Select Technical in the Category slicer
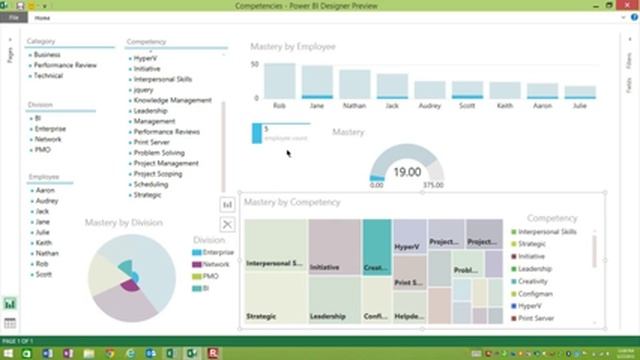640x360 pixels. click(x=48, y=76)
